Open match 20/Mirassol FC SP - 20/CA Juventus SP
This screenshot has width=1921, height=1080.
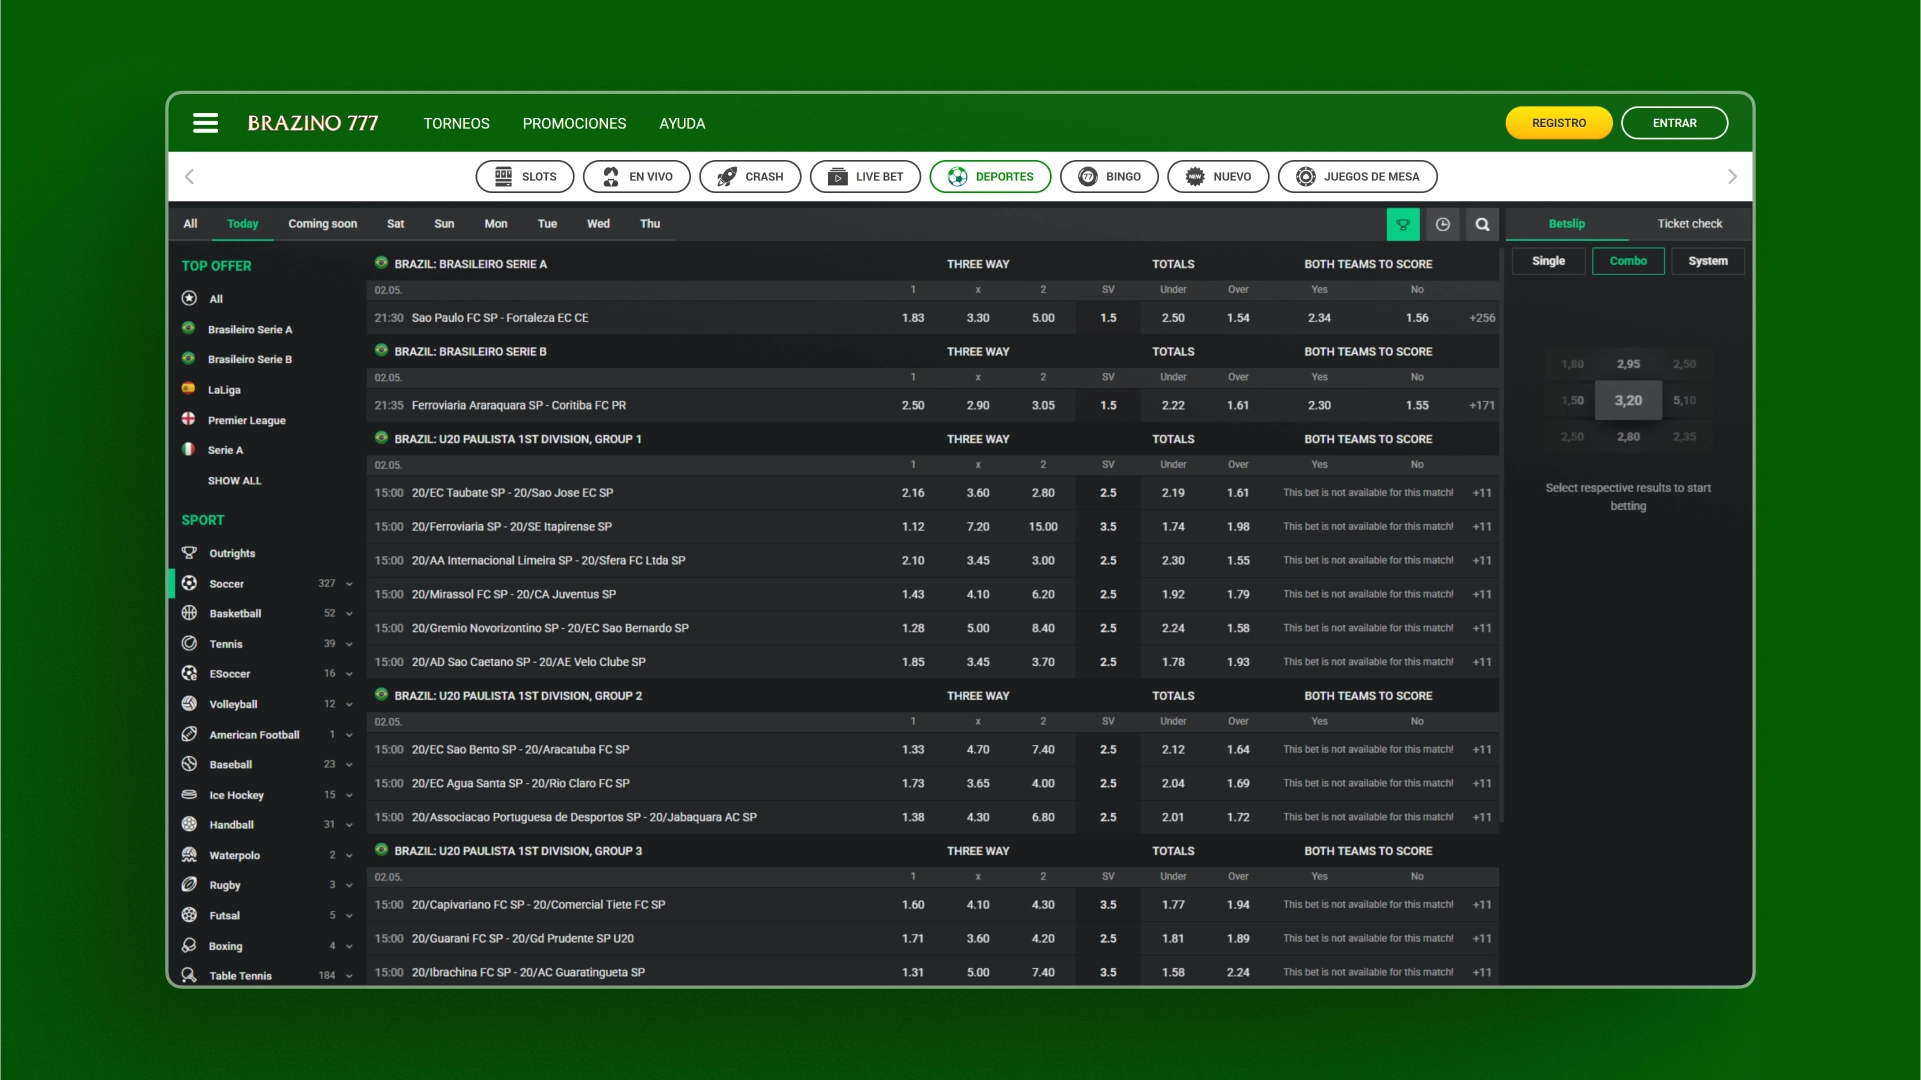click(x=514, y=594)
